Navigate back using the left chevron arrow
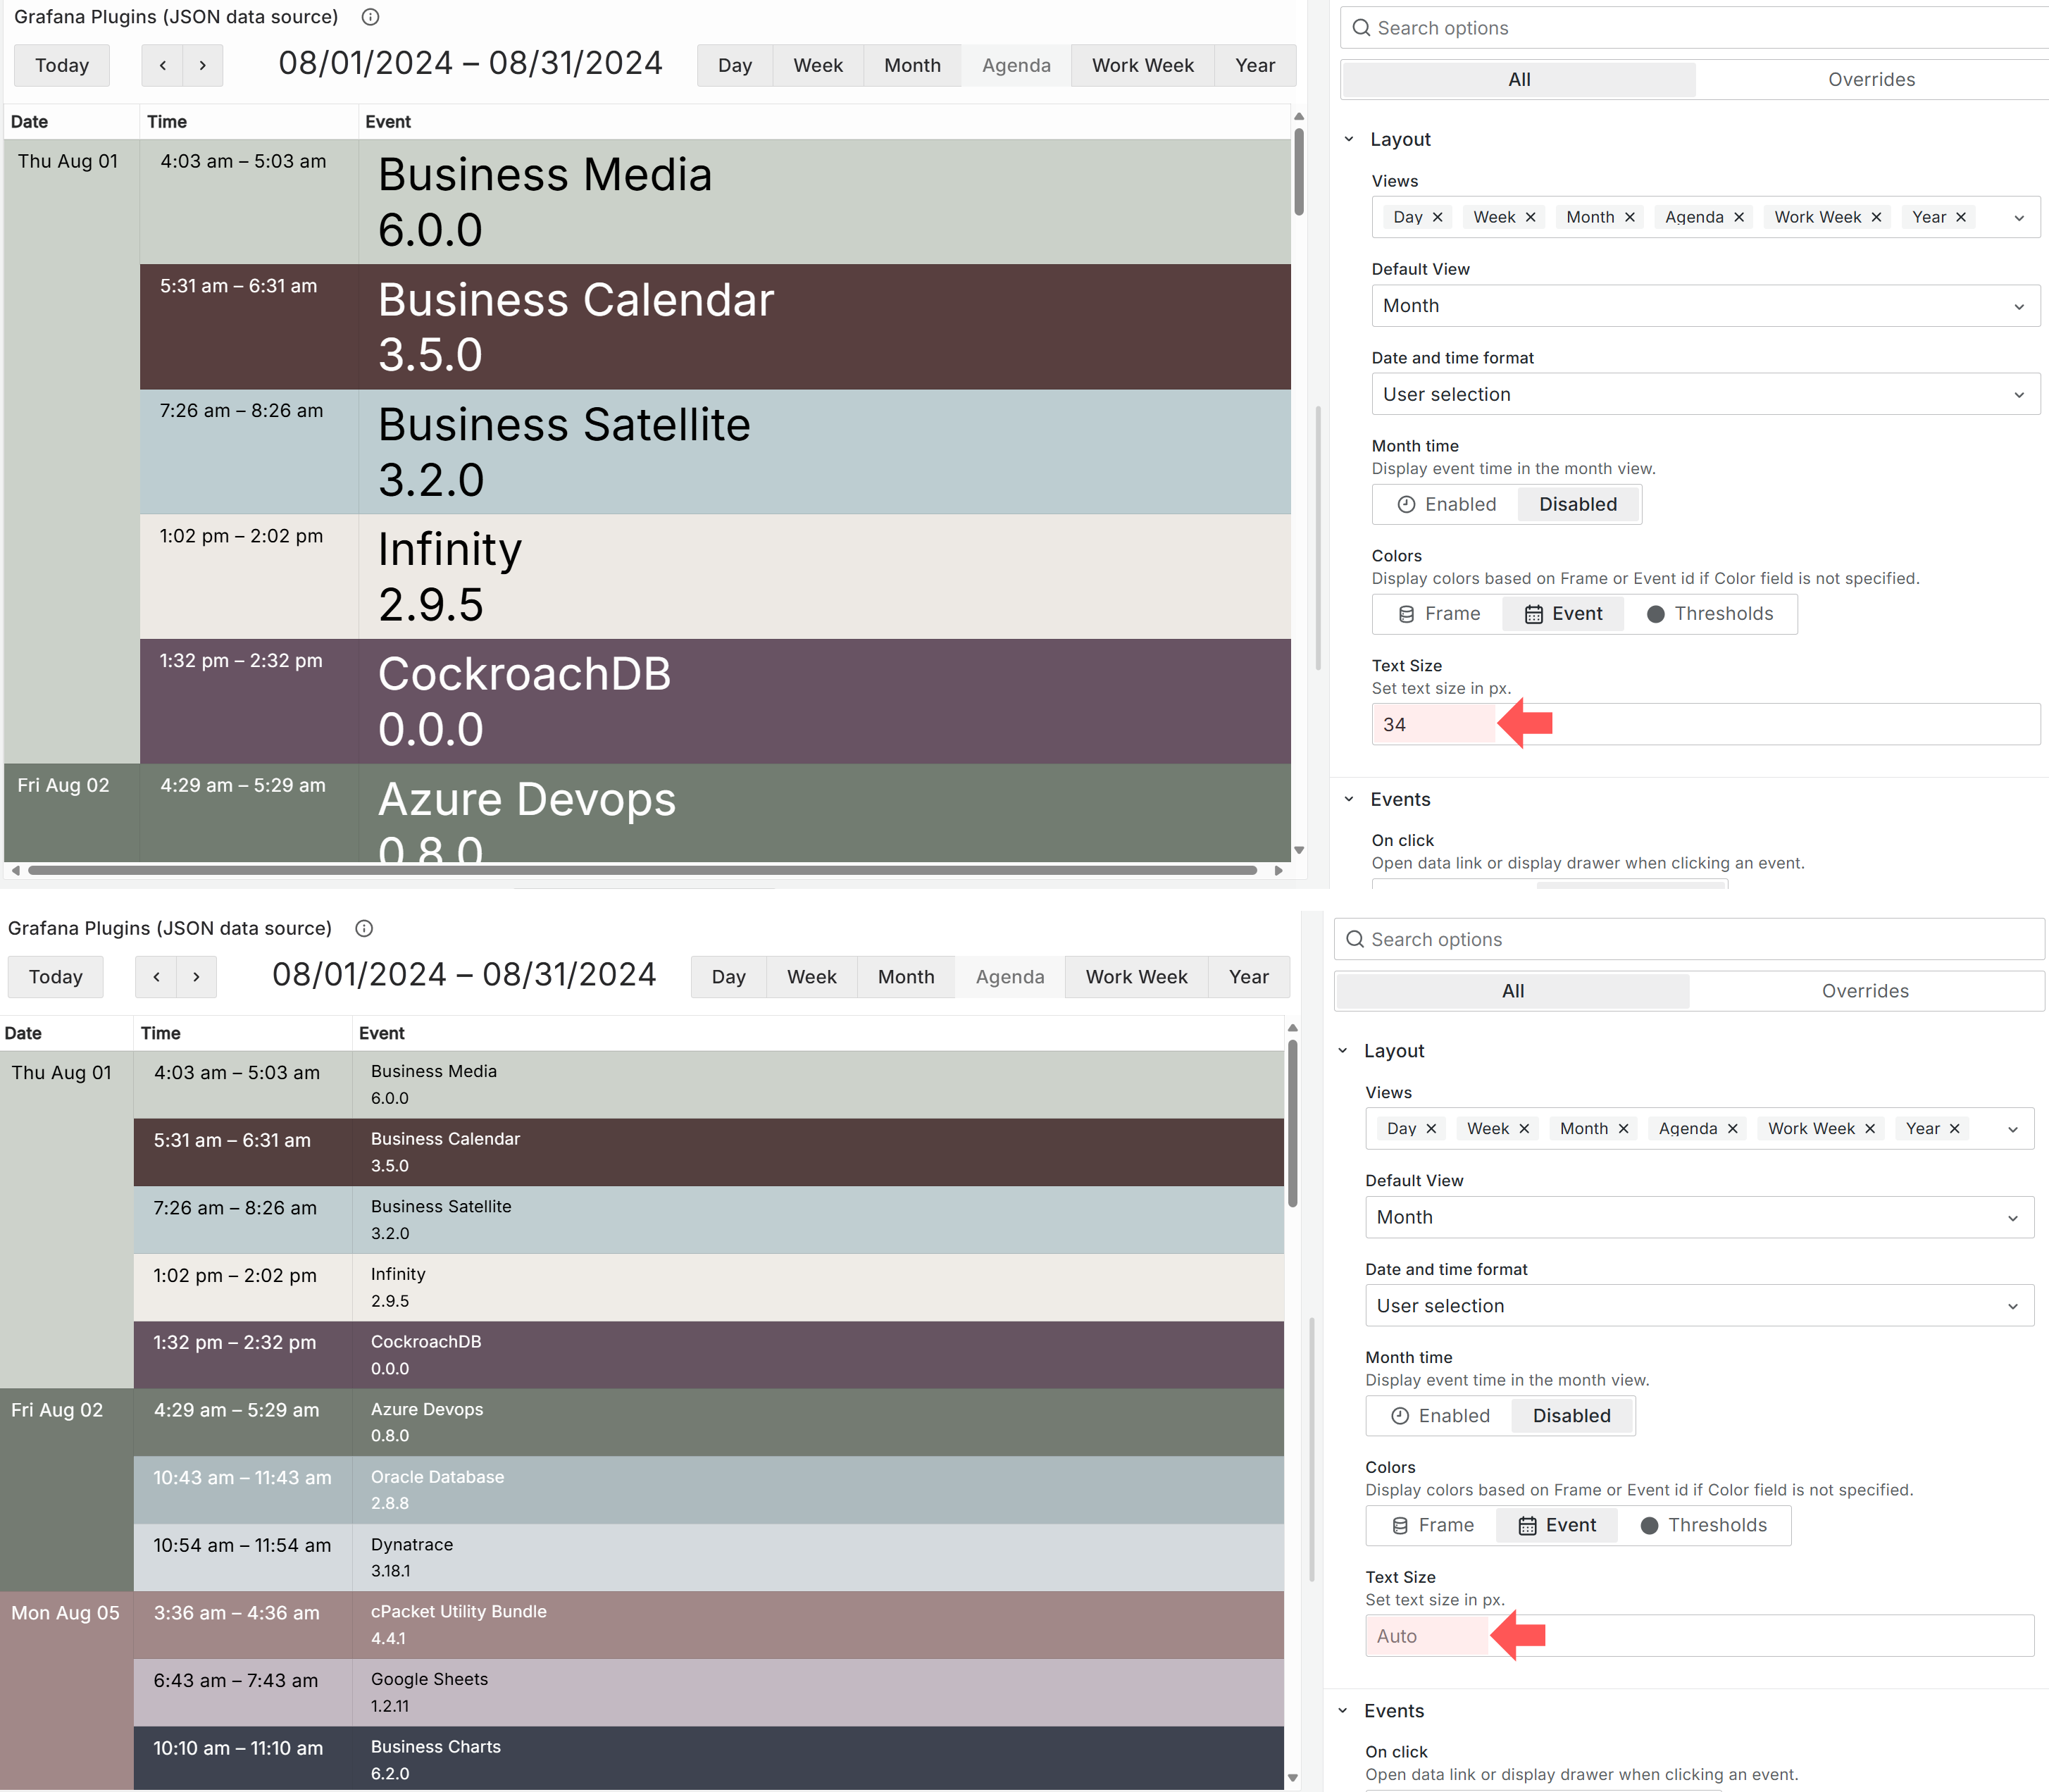The height and width of the screenshot is (1792, 2049). point(162,65)
